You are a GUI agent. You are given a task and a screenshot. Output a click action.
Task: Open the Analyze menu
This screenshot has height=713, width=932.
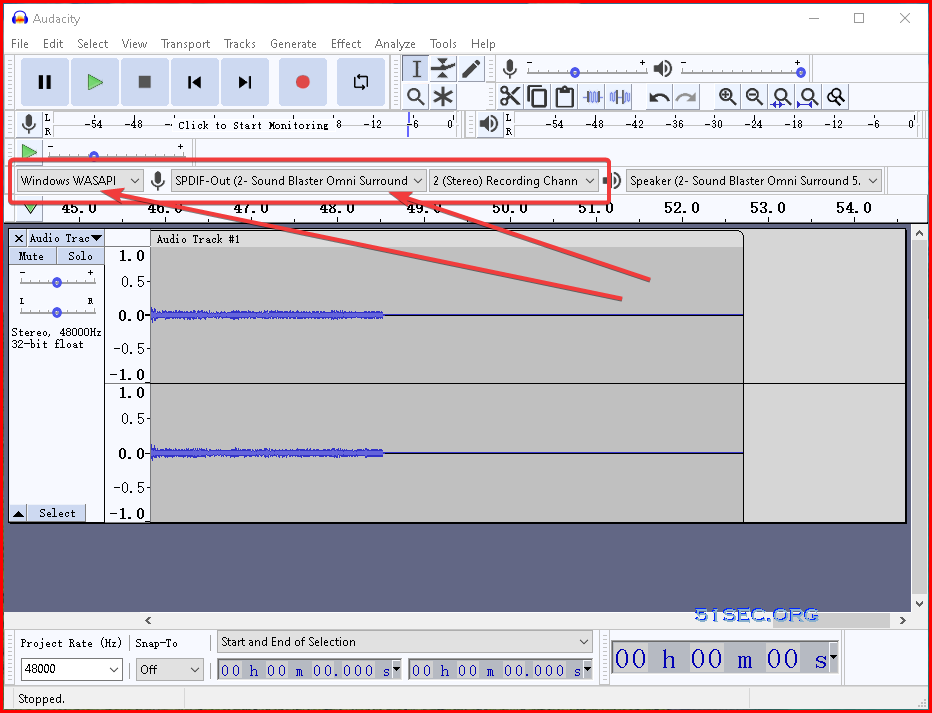point(395,44)
